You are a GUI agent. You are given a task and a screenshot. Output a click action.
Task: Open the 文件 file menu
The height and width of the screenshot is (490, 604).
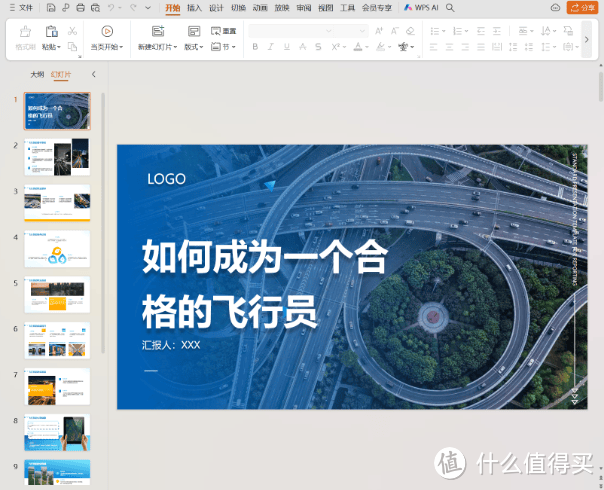21,8
